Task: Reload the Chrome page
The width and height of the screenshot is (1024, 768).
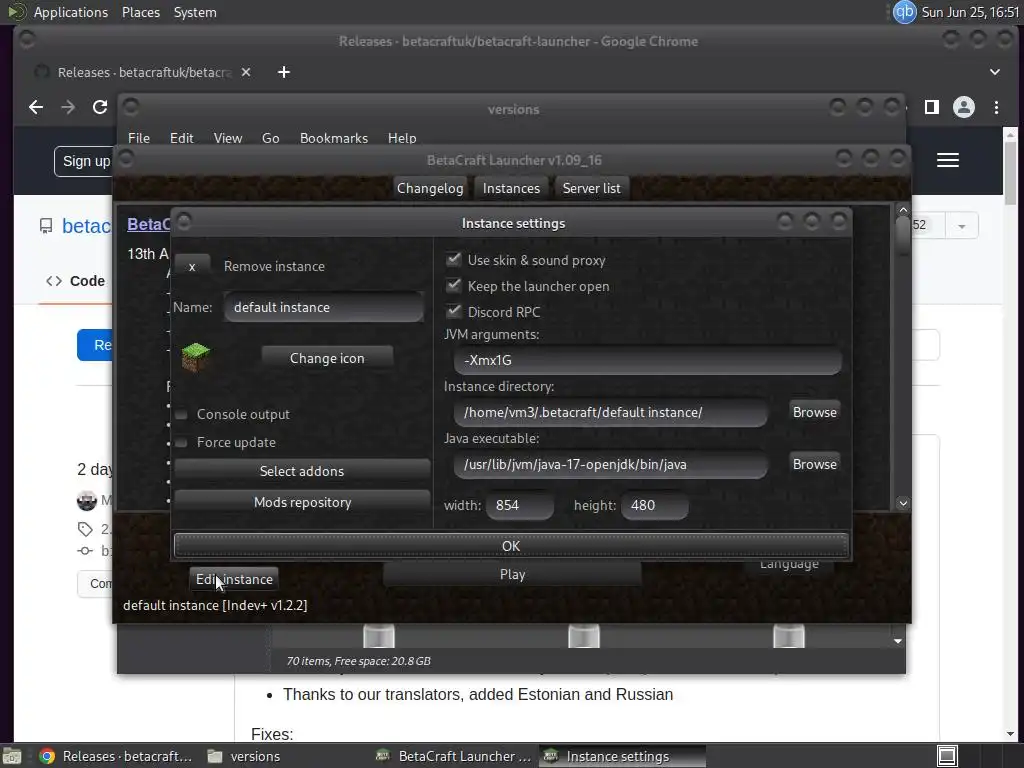Action: click(100, 107)
